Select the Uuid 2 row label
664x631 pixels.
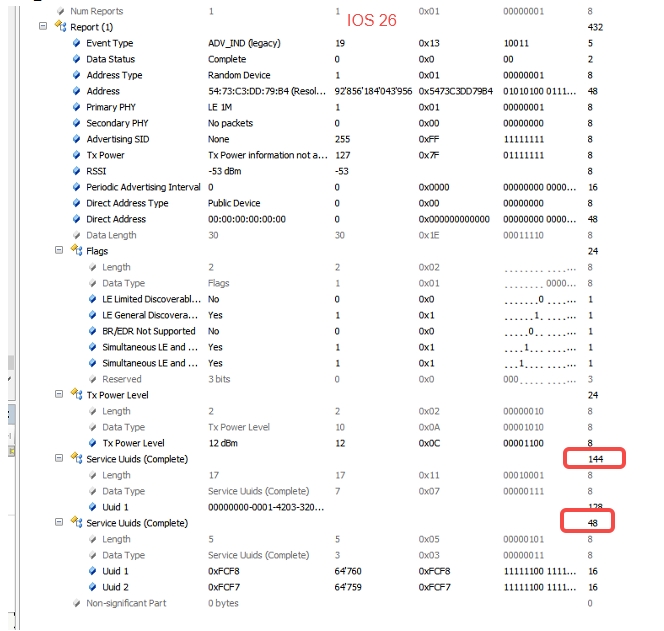point(115,587)
